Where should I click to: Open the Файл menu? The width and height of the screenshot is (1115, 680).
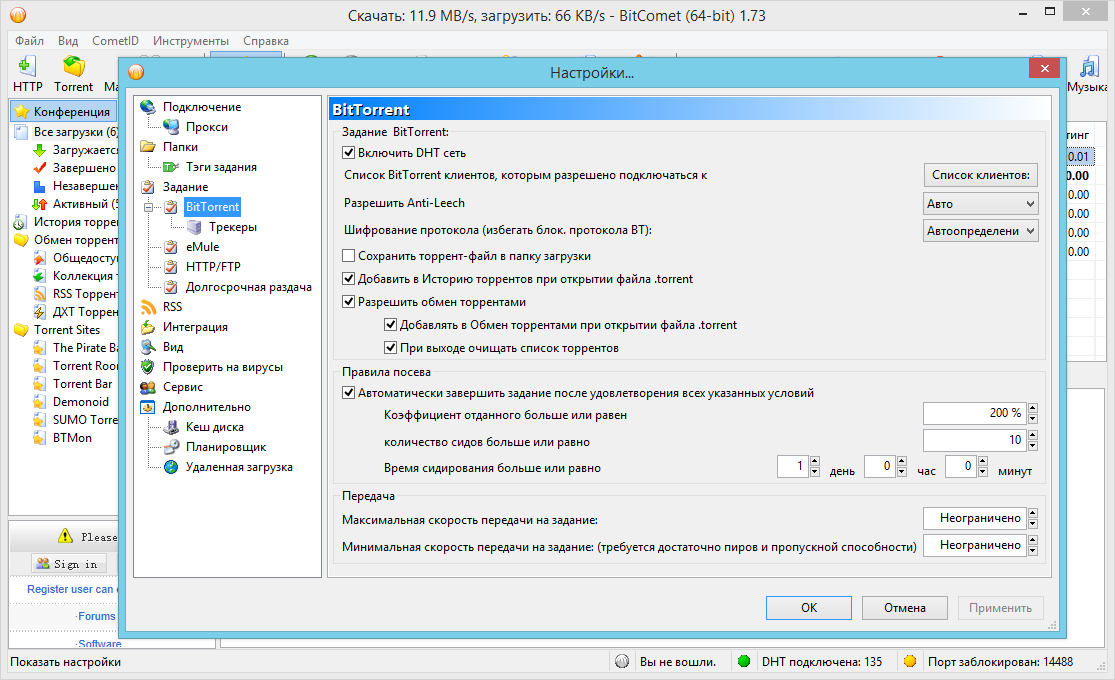click(x=29, y=41)
